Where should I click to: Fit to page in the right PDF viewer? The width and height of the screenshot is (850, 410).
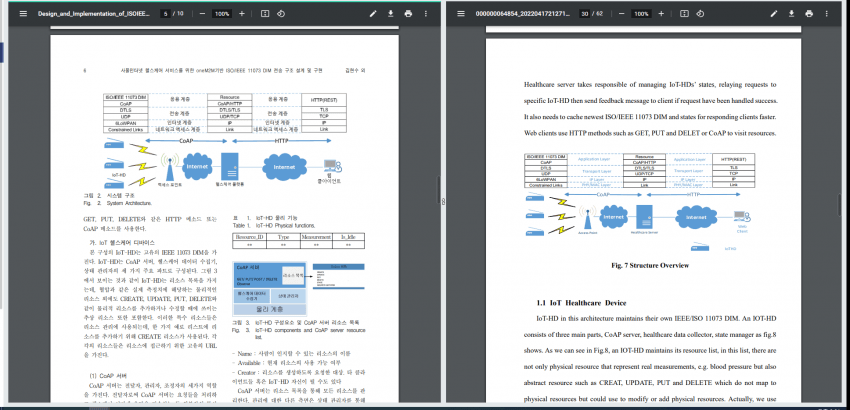click(684, 14)
